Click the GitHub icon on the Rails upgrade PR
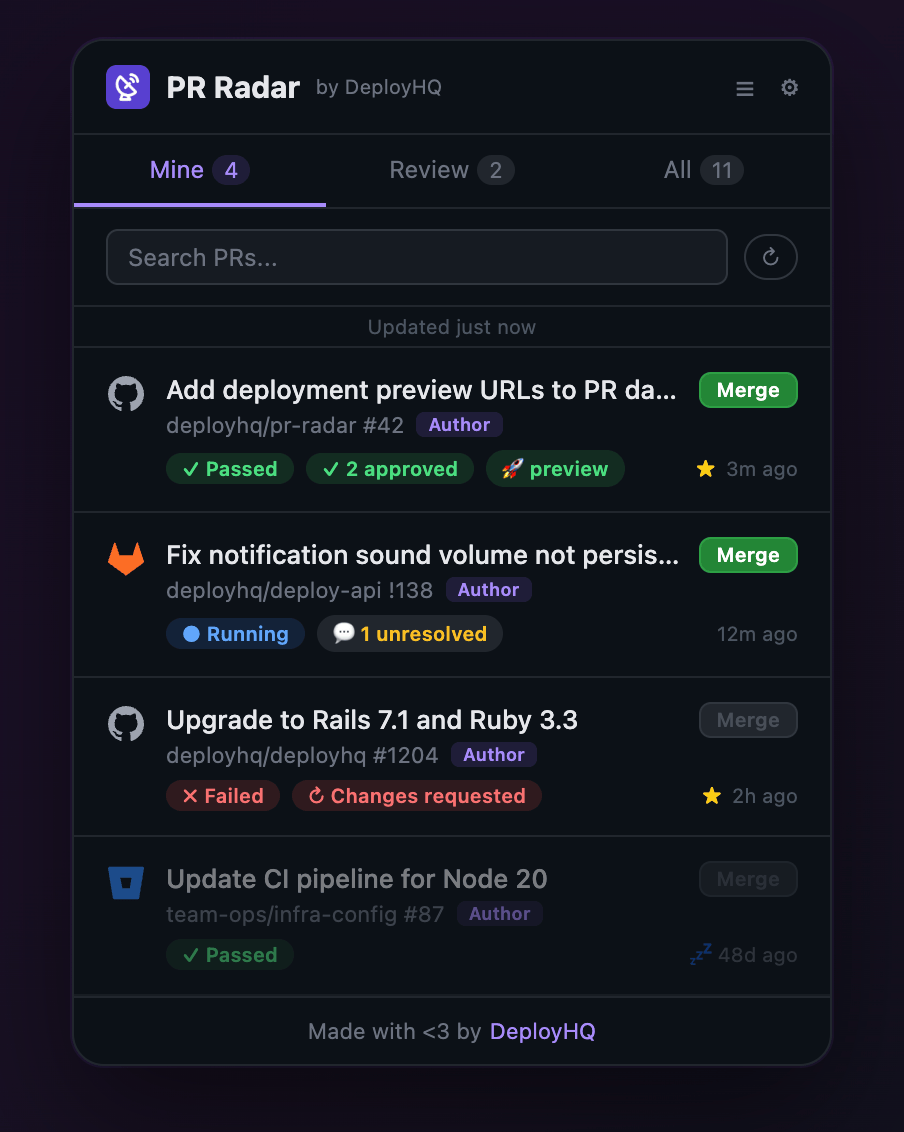Image resolution: width=904 pixels, height=1132 pixels. (125, 723)
